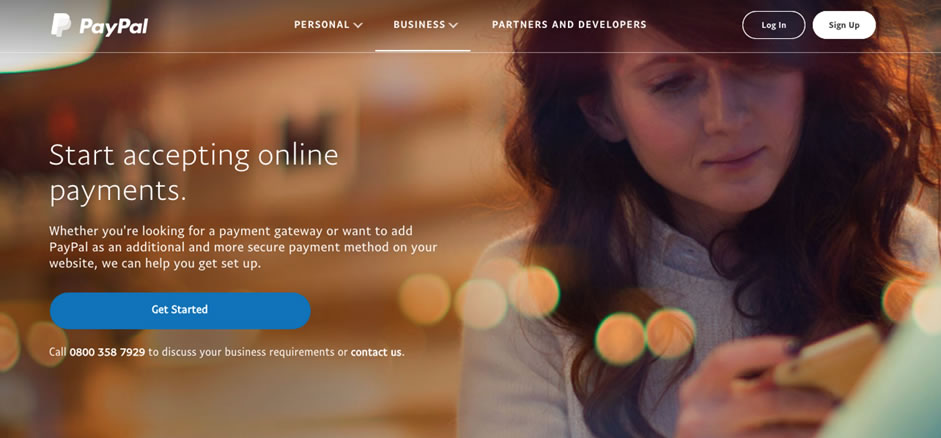
Task: Click the white underline beneath Business
Action: coord(423,50)
